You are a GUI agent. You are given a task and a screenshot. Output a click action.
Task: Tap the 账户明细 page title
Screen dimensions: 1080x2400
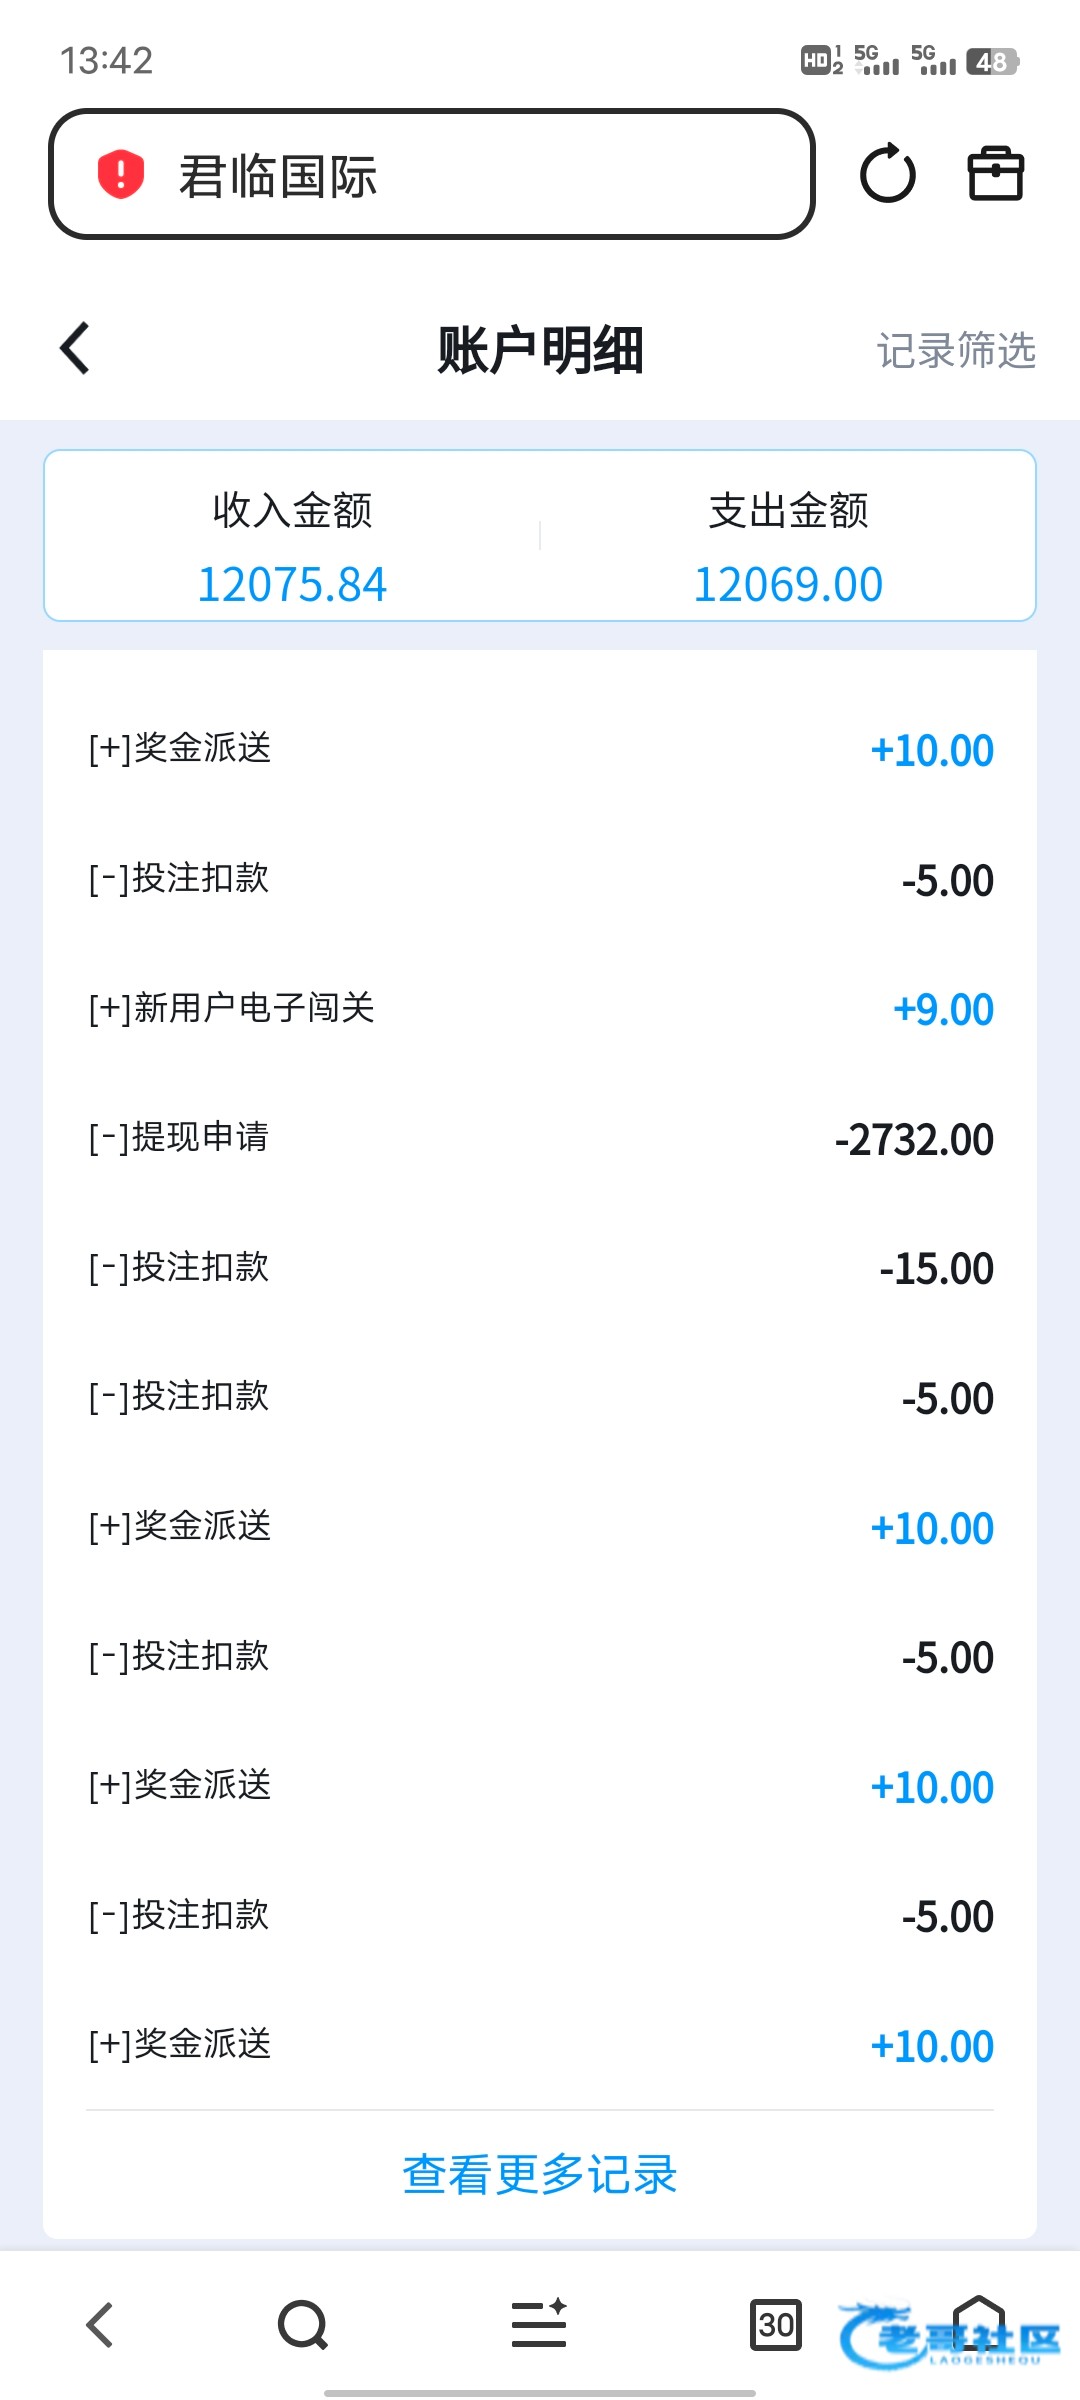540,350
